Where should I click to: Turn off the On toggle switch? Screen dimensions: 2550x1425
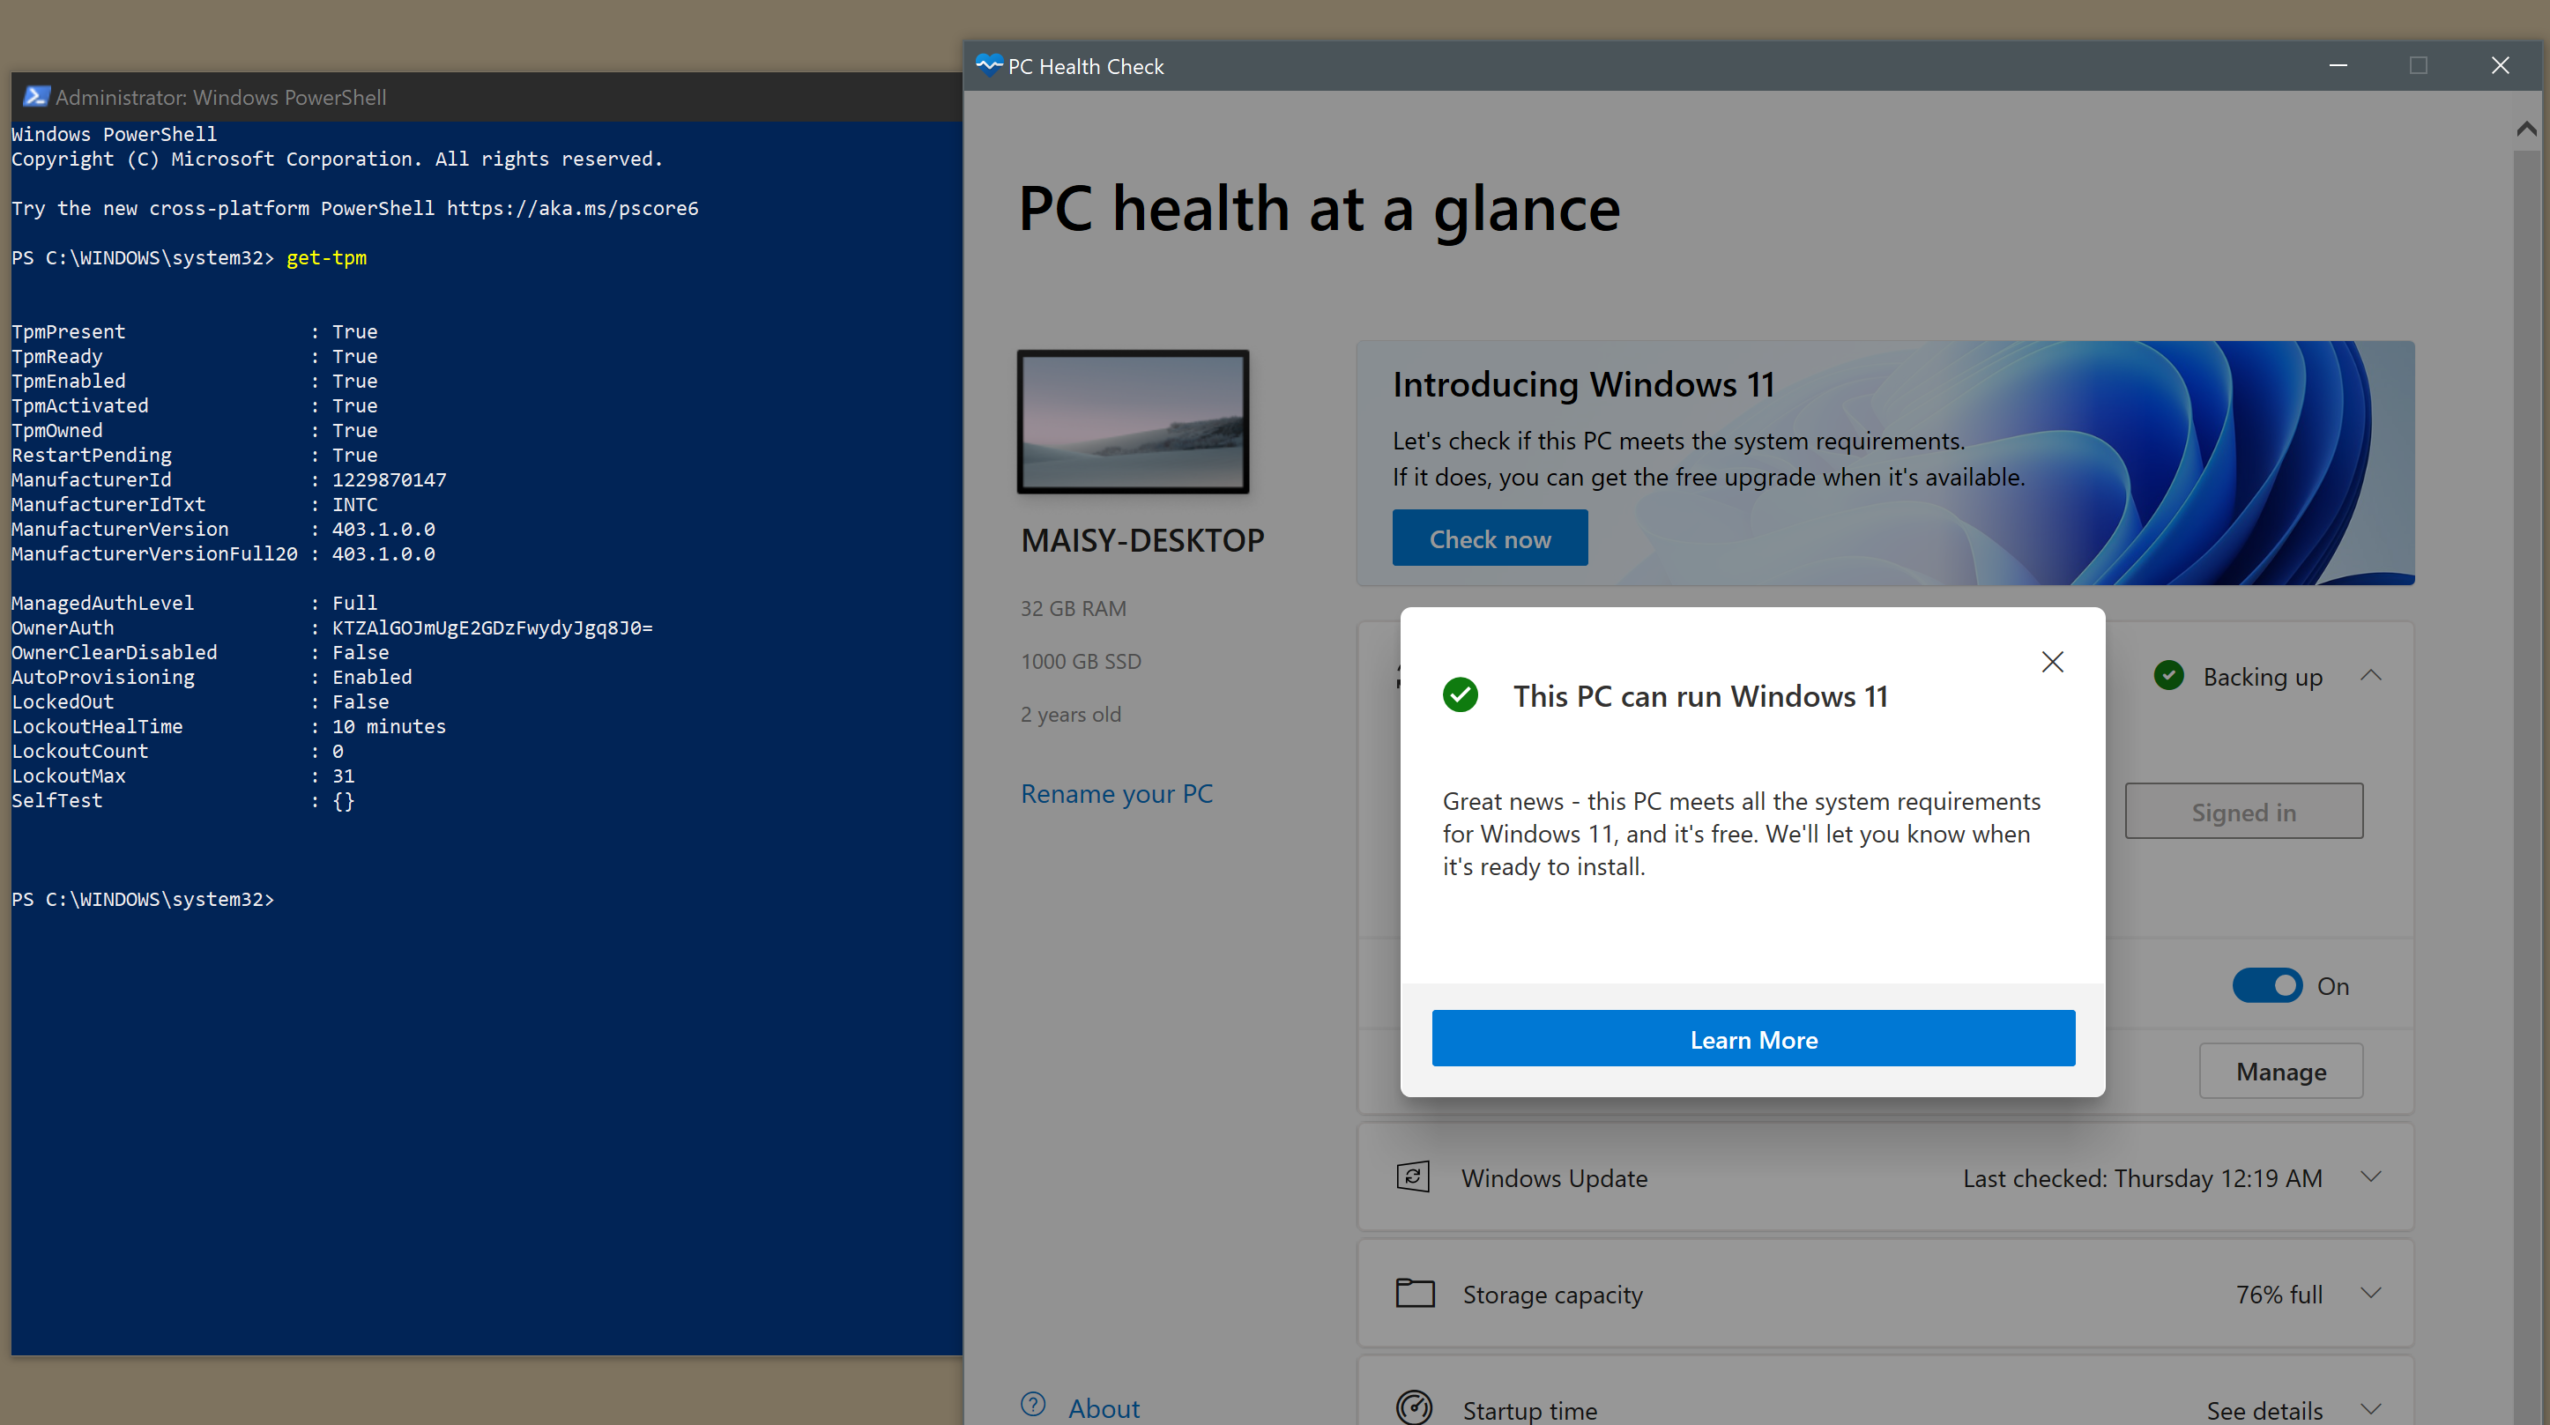click(2267, 986)
